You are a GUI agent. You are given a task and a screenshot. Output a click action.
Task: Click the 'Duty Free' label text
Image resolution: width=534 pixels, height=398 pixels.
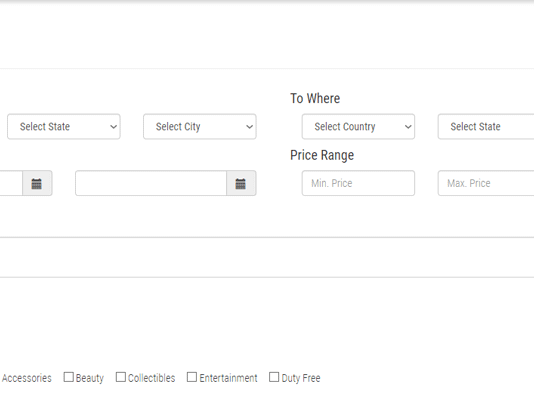tap(301, 378)
